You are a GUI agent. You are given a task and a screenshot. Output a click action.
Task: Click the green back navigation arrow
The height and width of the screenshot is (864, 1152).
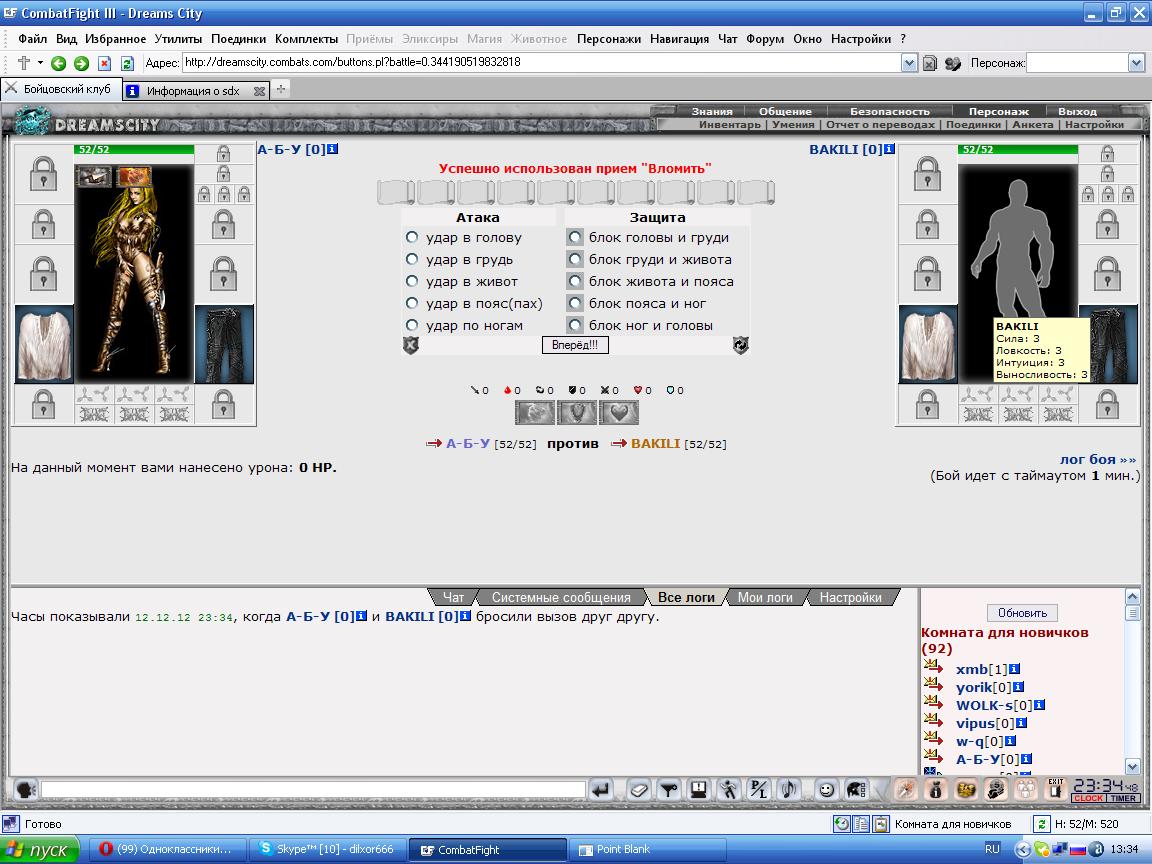(58, 63)
